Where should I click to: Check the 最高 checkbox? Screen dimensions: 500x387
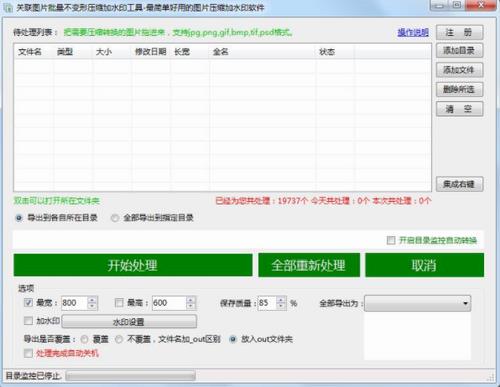(119, 303)
